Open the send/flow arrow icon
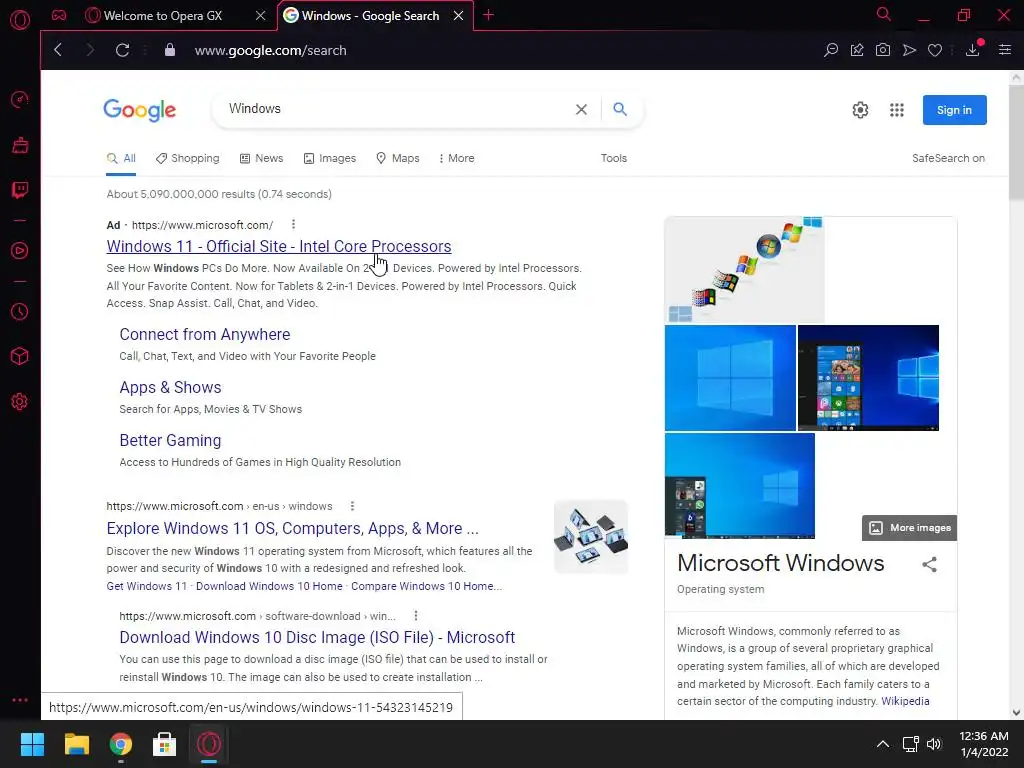Viewport: 1024px width, 768px height. pyautogui.click(x=909, y=50)
